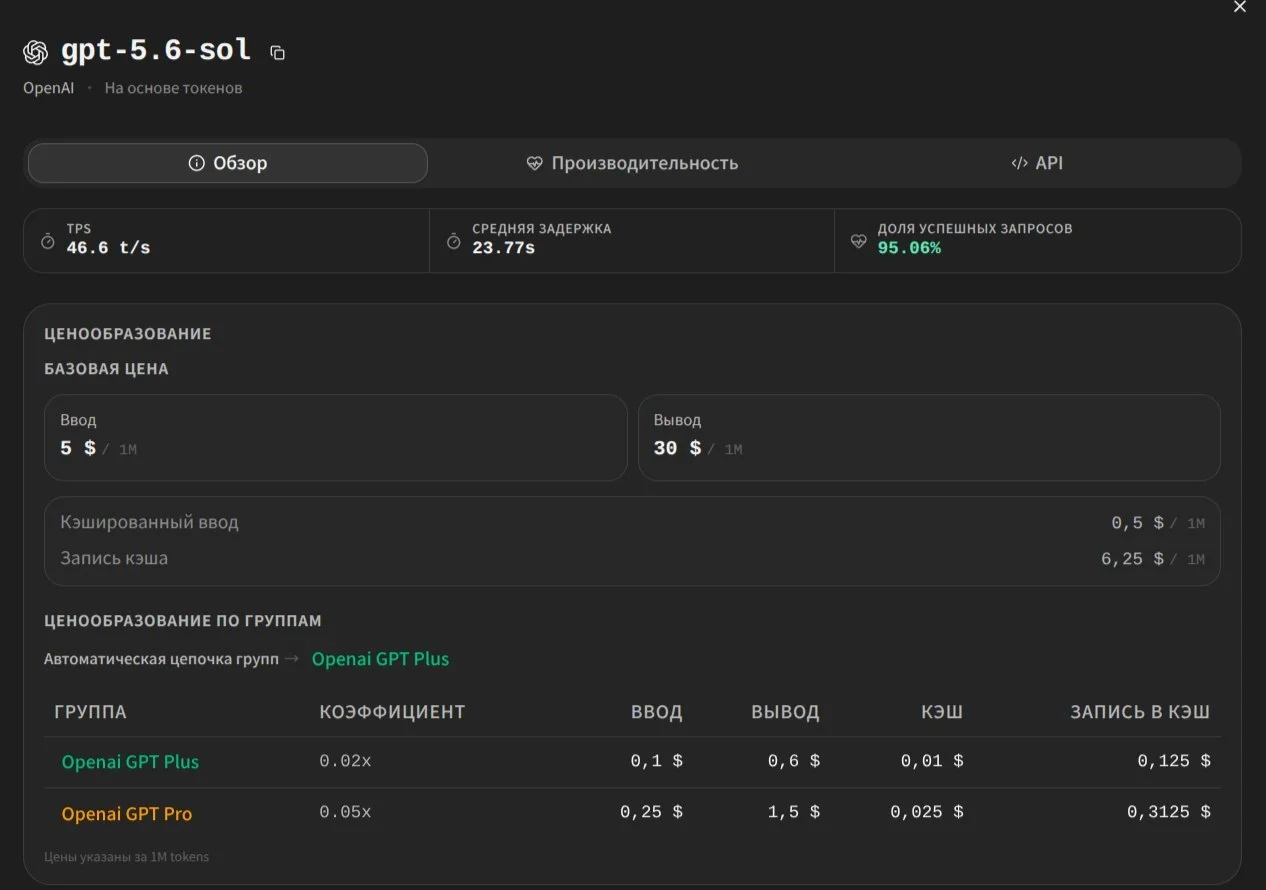
Task: Click the heart pulse icon by Доля успешных запросов
Action: [858, 241]
